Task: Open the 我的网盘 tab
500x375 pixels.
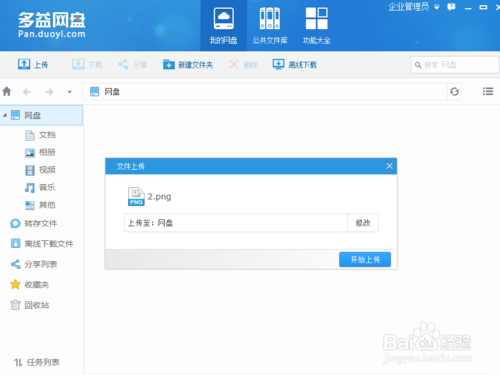Action: coord(223,26)
